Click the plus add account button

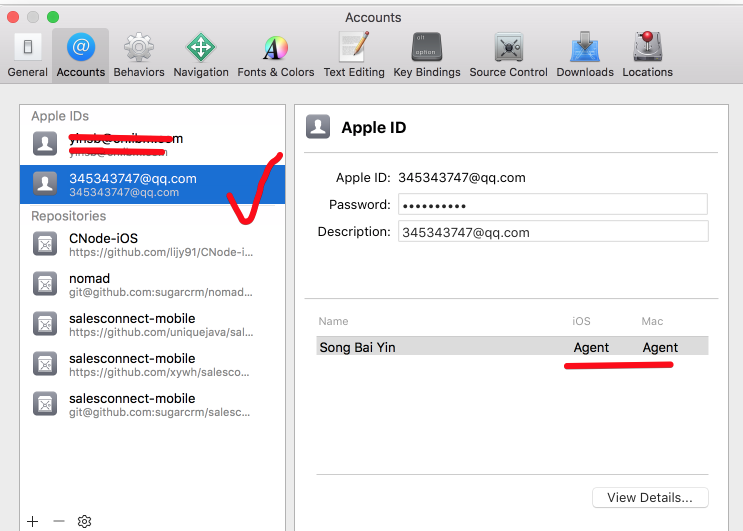(32, 521)
